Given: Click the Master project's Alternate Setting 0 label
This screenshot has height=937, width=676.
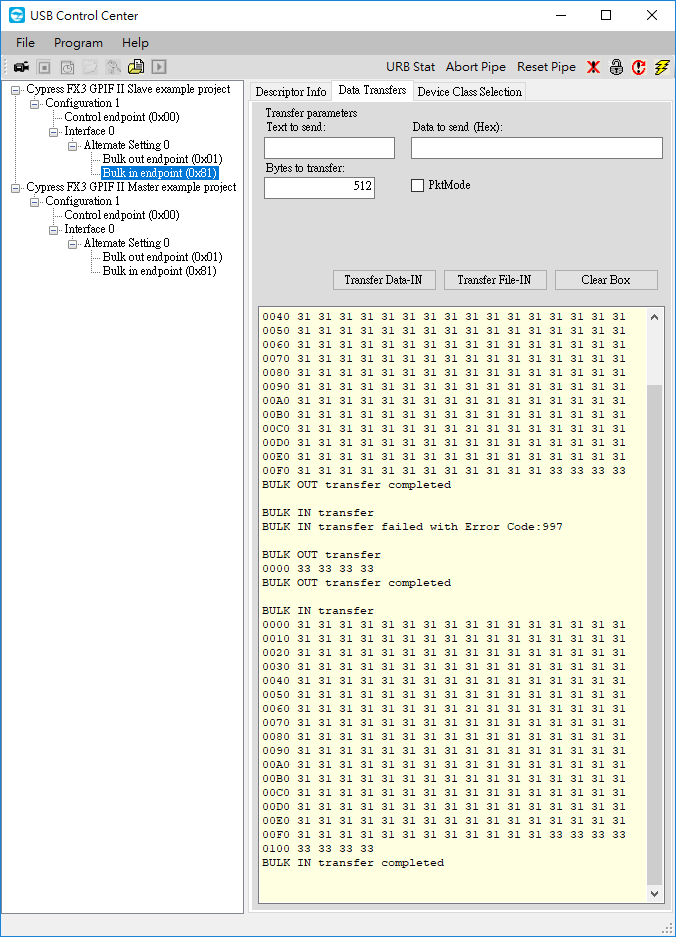Looking at the screenshot, I should (x=126, y=243).
